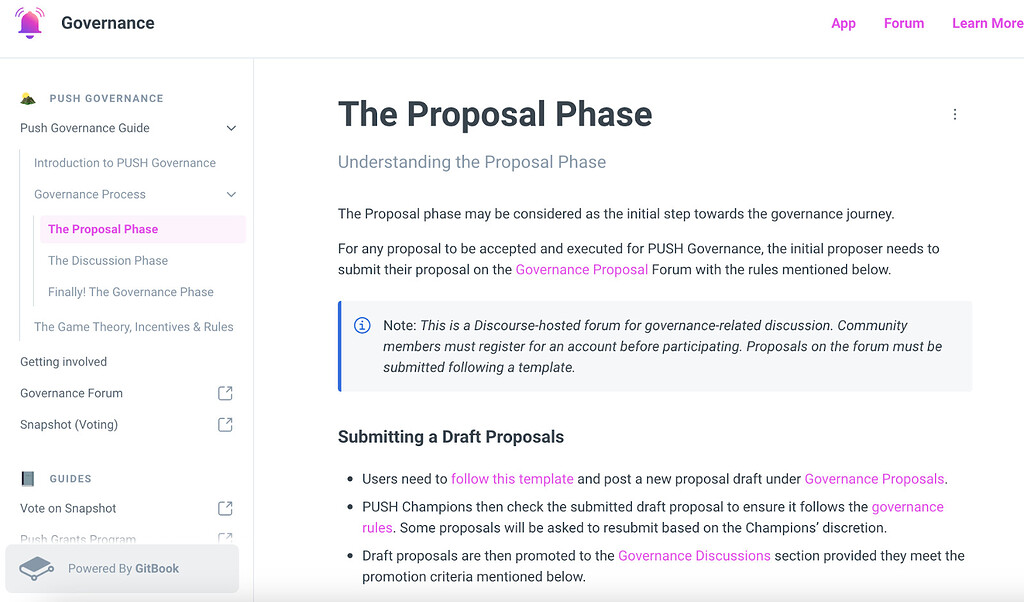Click the info icon in the Note box
Viewport: 1024px width, 602px height.
point(360,326)
